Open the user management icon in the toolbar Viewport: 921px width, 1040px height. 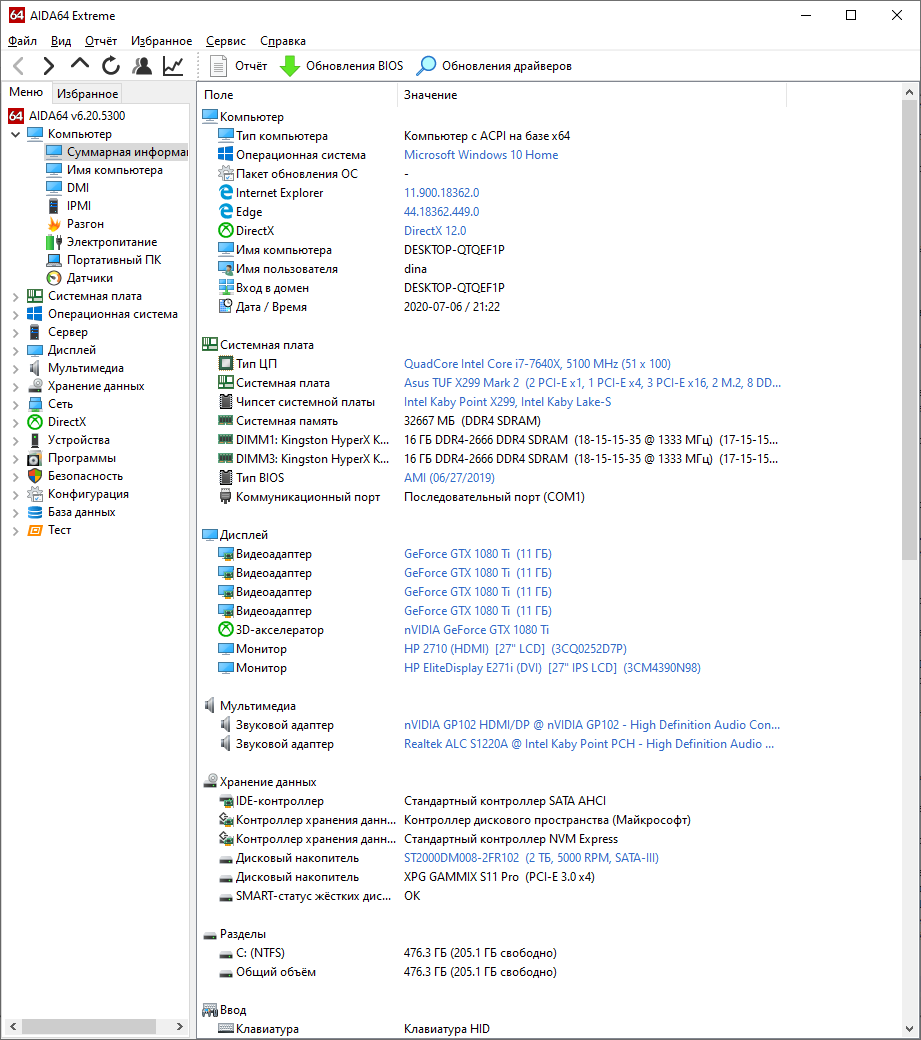142,66
